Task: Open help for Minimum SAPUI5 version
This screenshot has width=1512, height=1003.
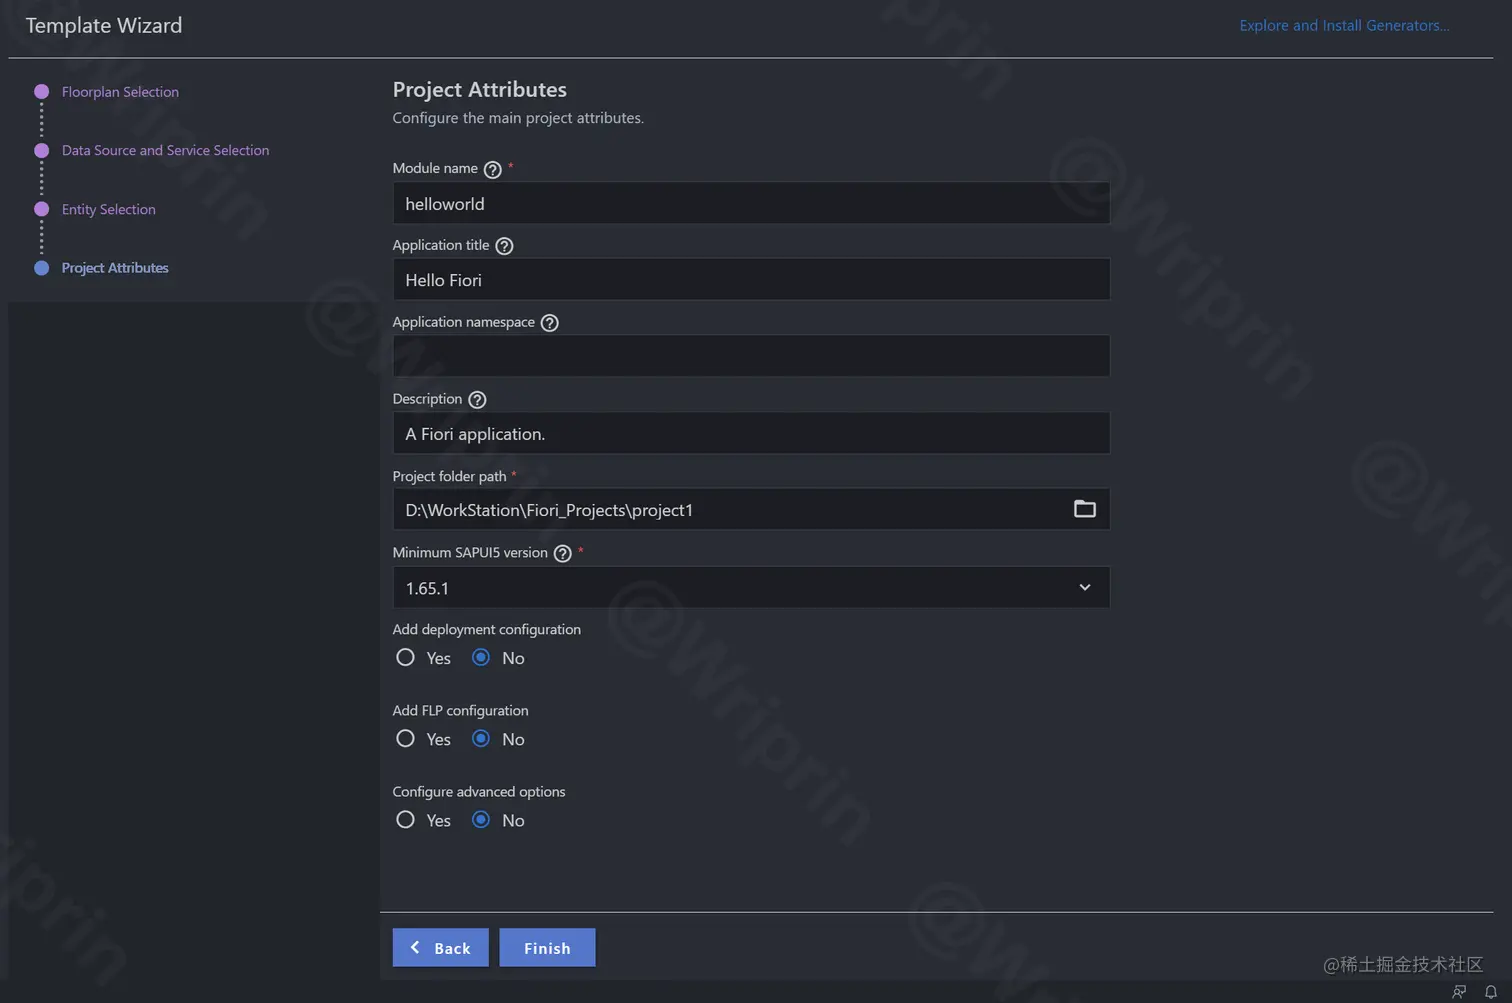Action: [562, 553]
